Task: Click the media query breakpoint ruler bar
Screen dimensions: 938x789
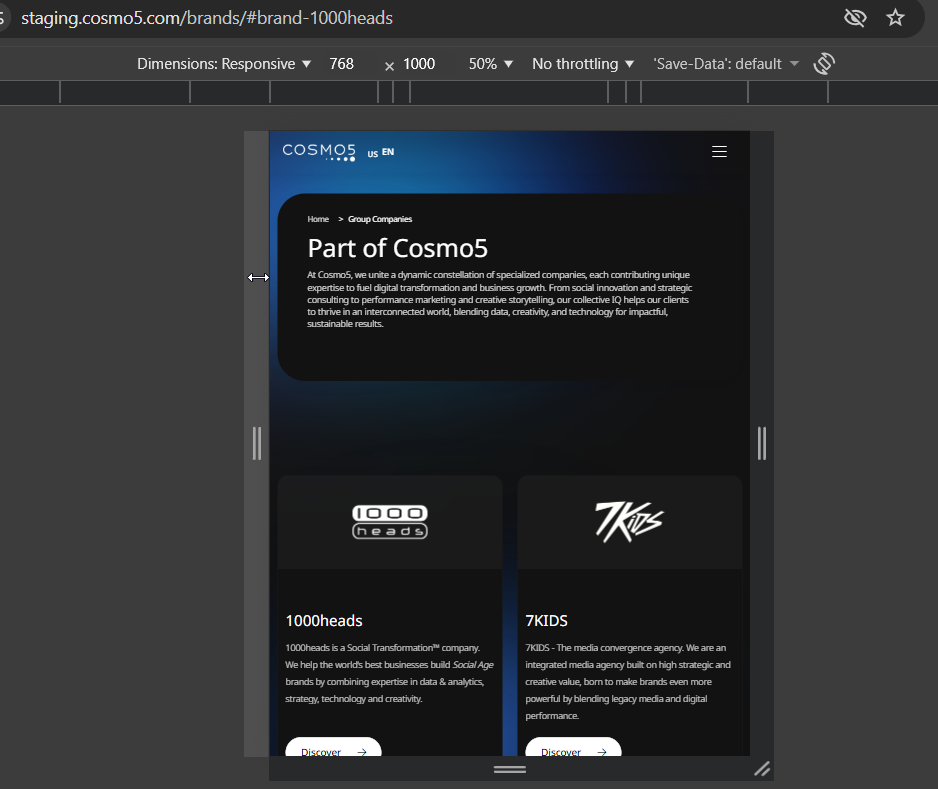Action: (x=469, y=93)
